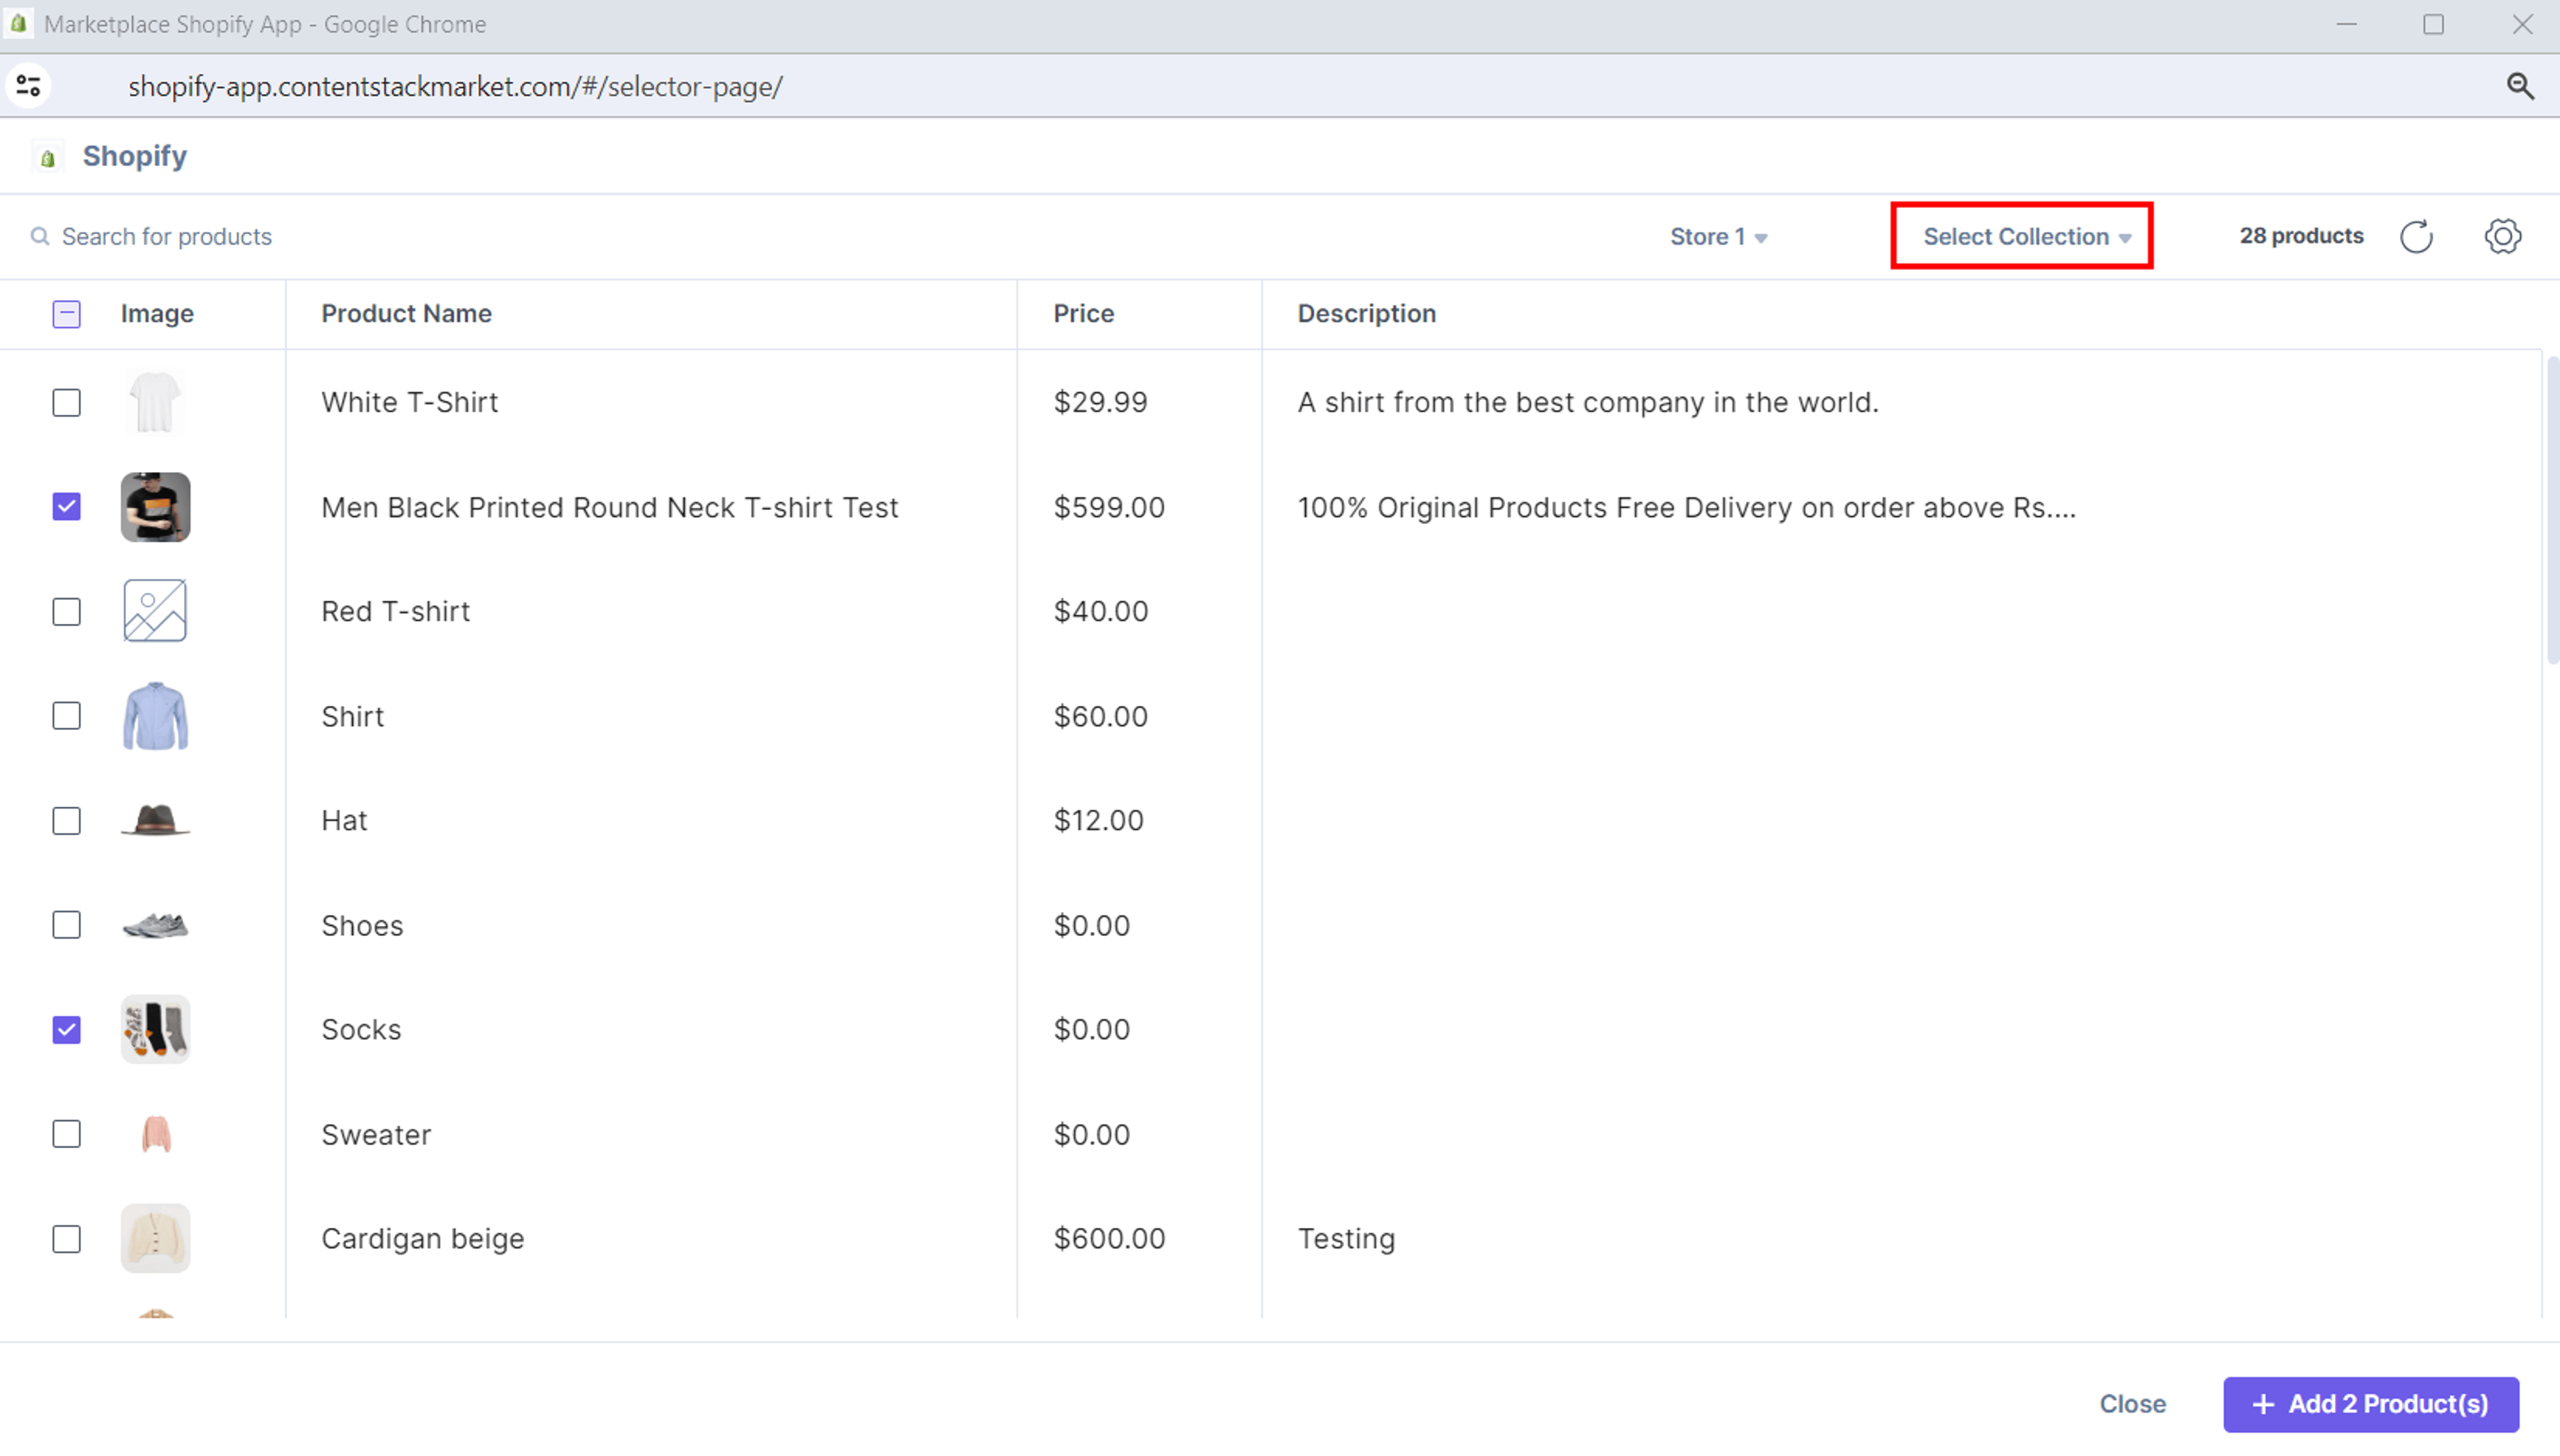Screen dimensions: 2560x1456
Task: Click the vertical scrollbar of product list
Action: (2552, 510)
